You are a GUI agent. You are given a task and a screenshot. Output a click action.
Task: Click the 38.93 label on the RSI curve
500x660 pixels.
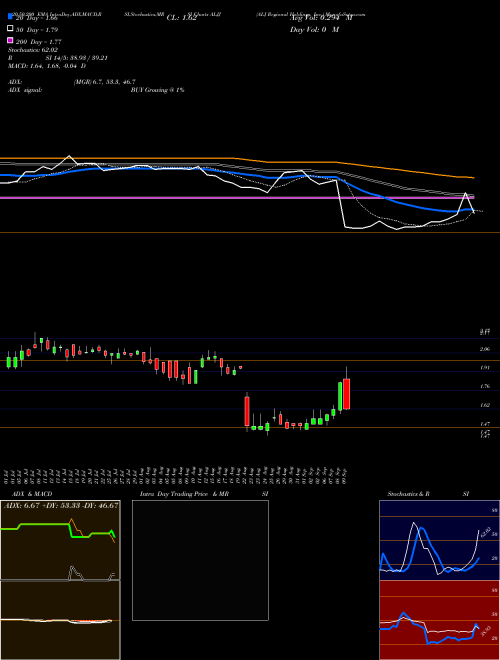tap(485, 631)
